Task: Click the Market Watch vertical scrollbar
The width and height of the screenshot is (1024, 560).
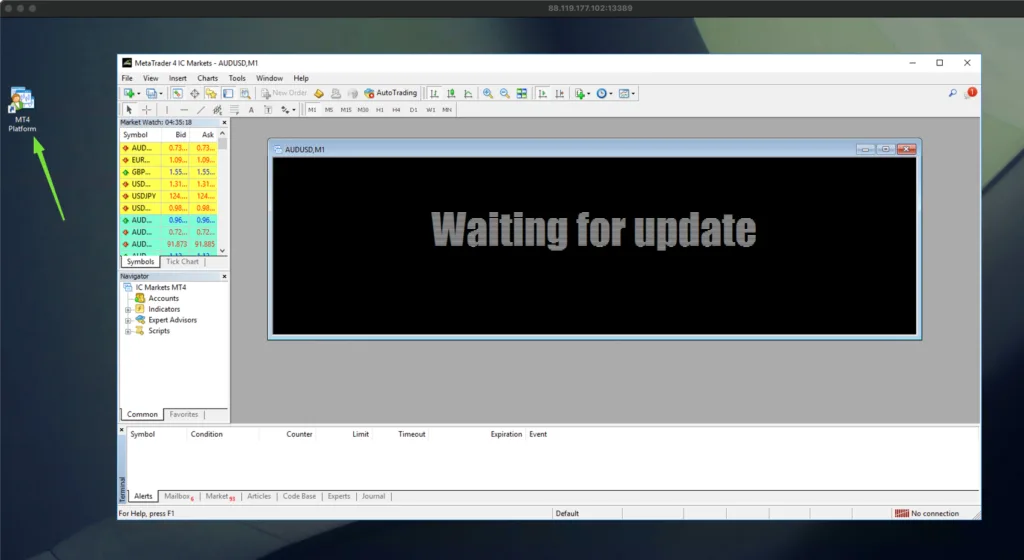Action: (x=222, y=195)
